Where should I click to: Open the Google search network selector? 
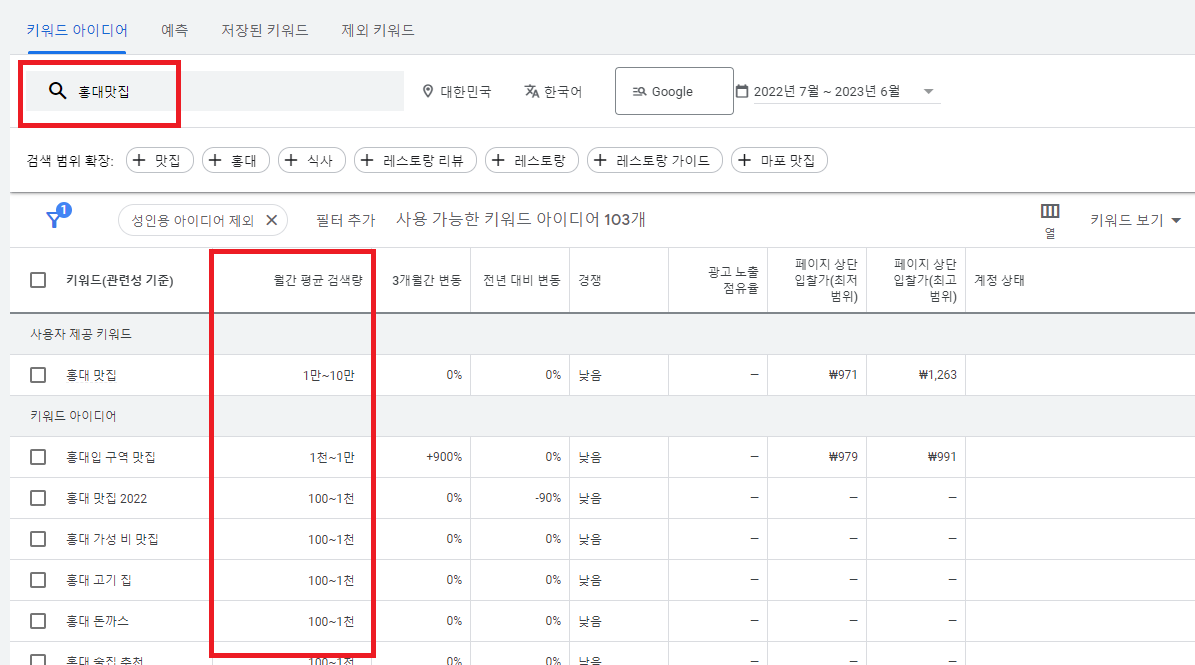673,91
